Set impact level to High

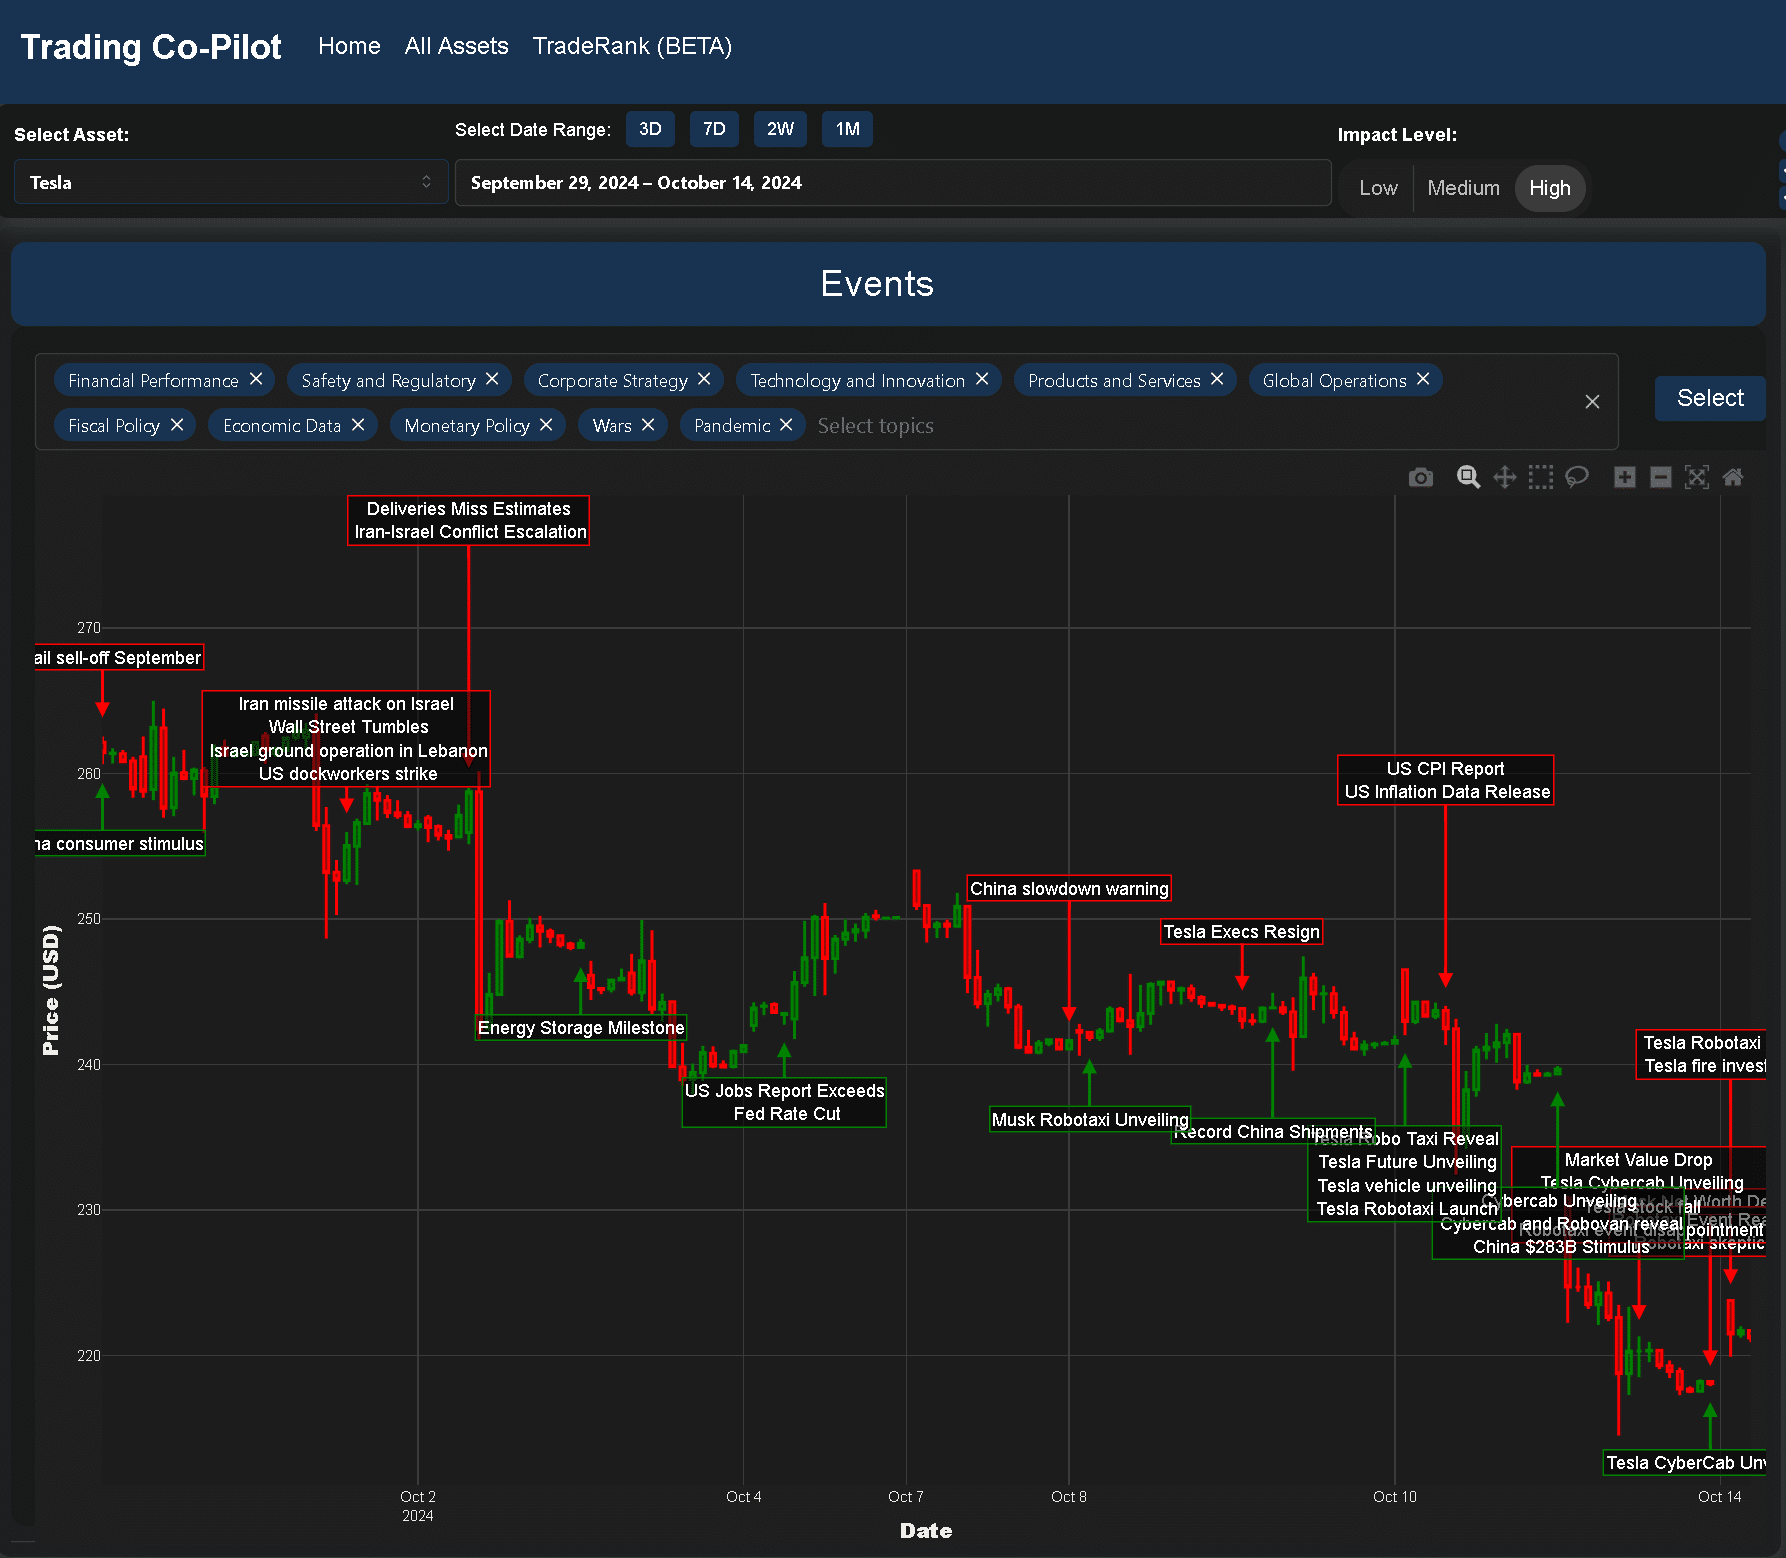point(1549,188)
